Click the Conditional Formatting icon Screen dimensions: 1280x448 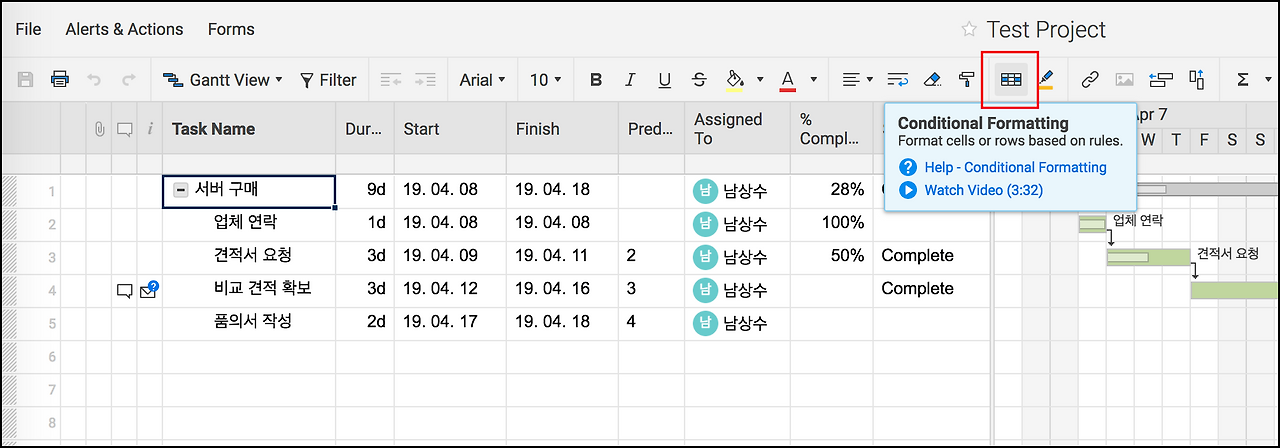coord(1011,80)
